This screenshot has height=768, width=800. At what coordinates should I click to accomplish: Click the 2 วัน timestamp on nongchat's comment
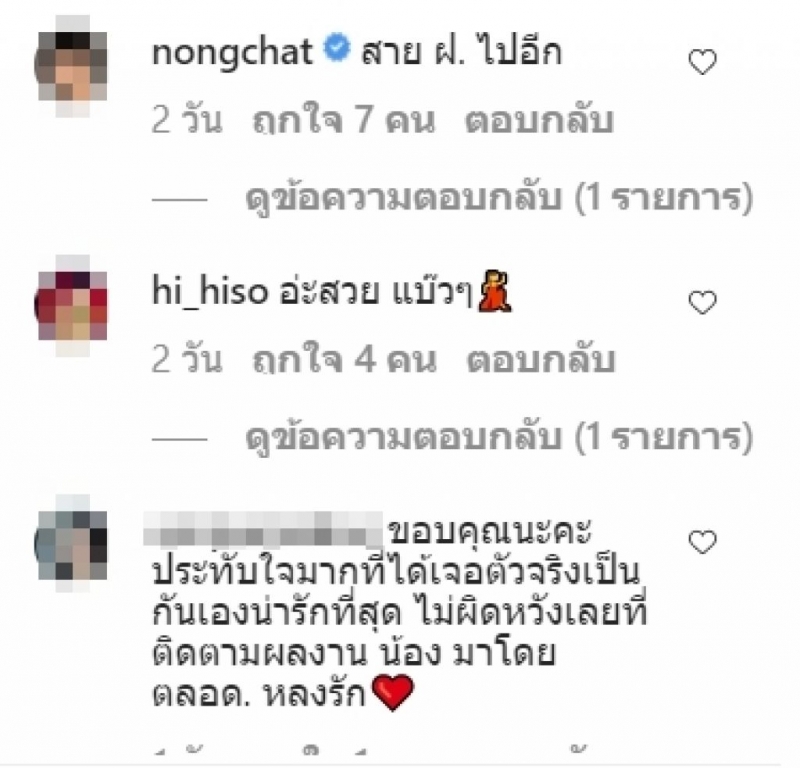187,120
